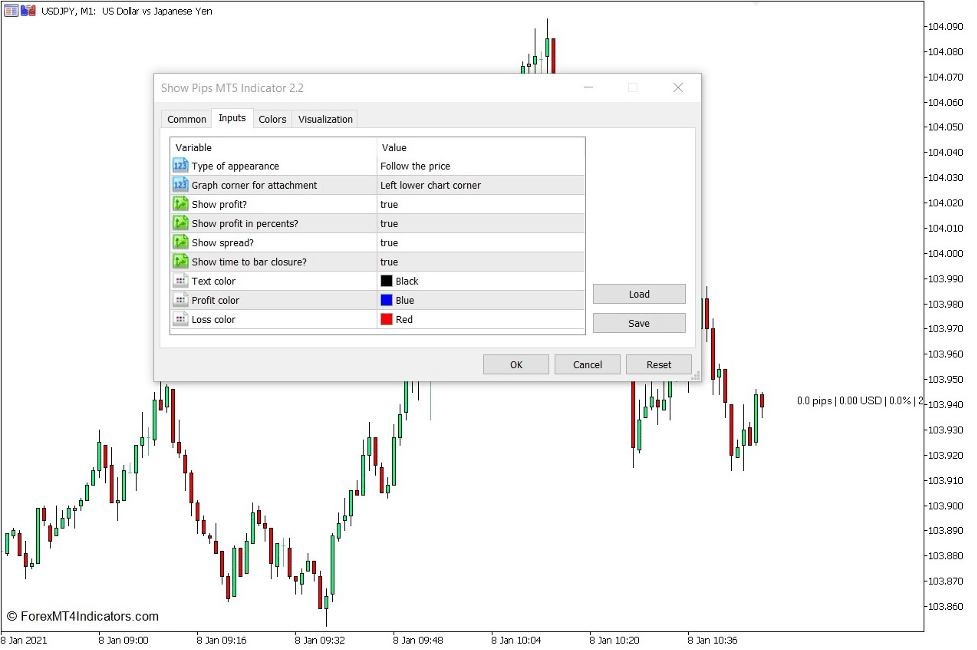Click the 123 icon for Graph corner for attachment
The image size is (977, 650).
pos(180,185)
